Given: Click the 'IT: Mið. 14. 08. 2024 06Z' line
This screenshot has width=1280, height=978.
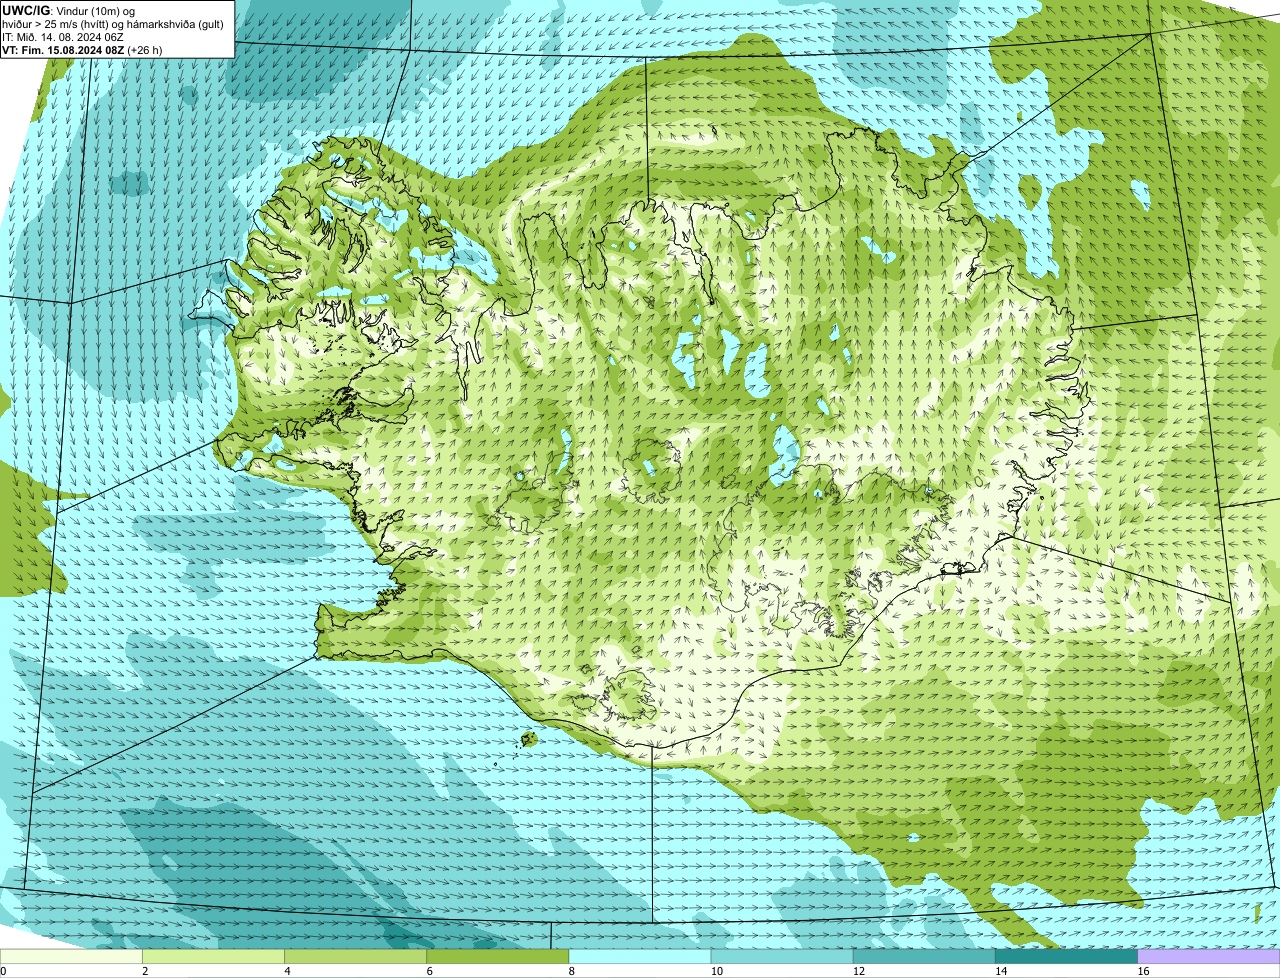Looking at the screenshot, I should [x=63, y=37].
